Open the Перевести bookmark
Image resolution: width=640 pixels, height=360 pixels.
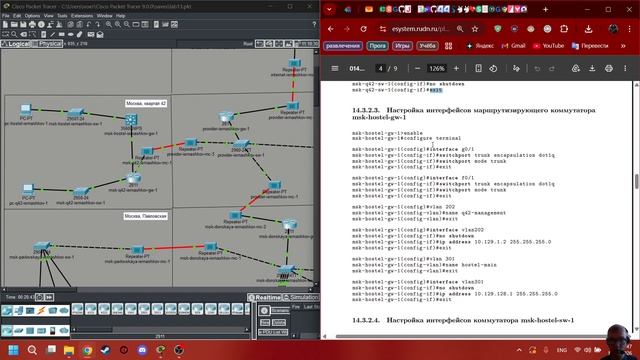(x=590, y=46)
